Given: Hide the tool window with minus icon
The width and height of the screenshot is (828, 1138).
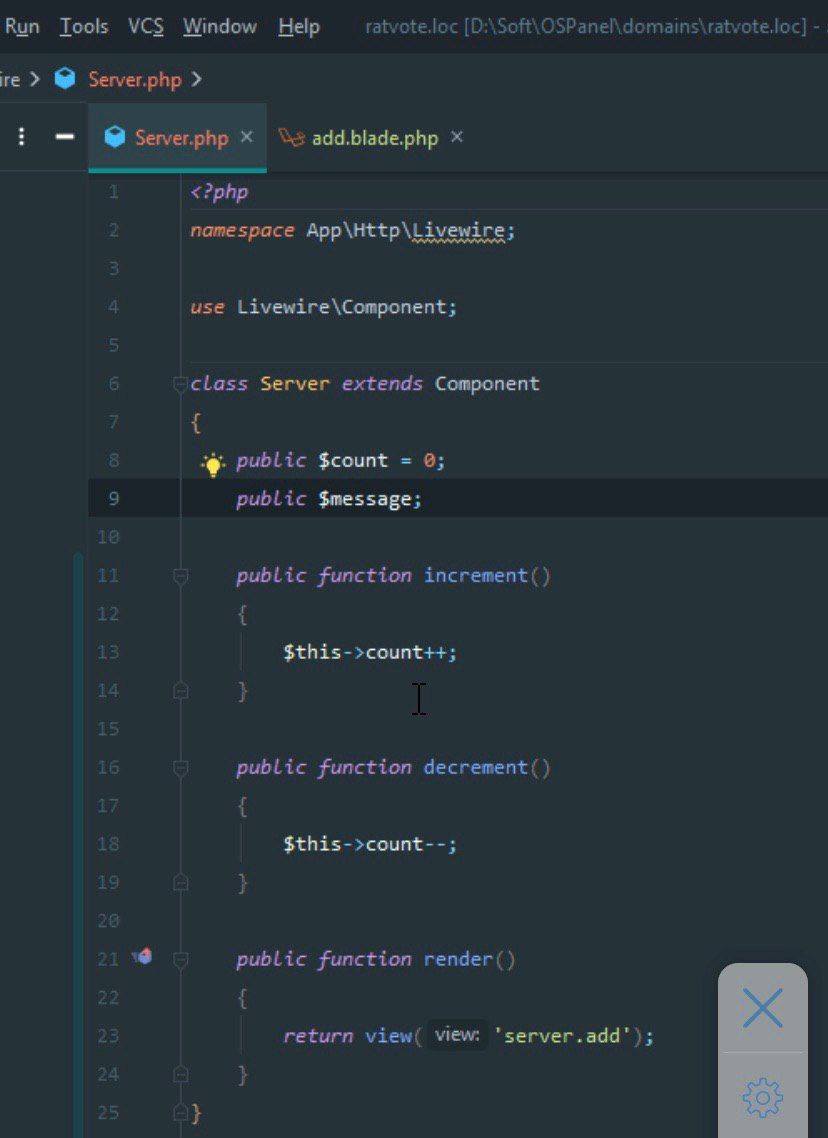Looking at the screenshot, I should 65,136.
